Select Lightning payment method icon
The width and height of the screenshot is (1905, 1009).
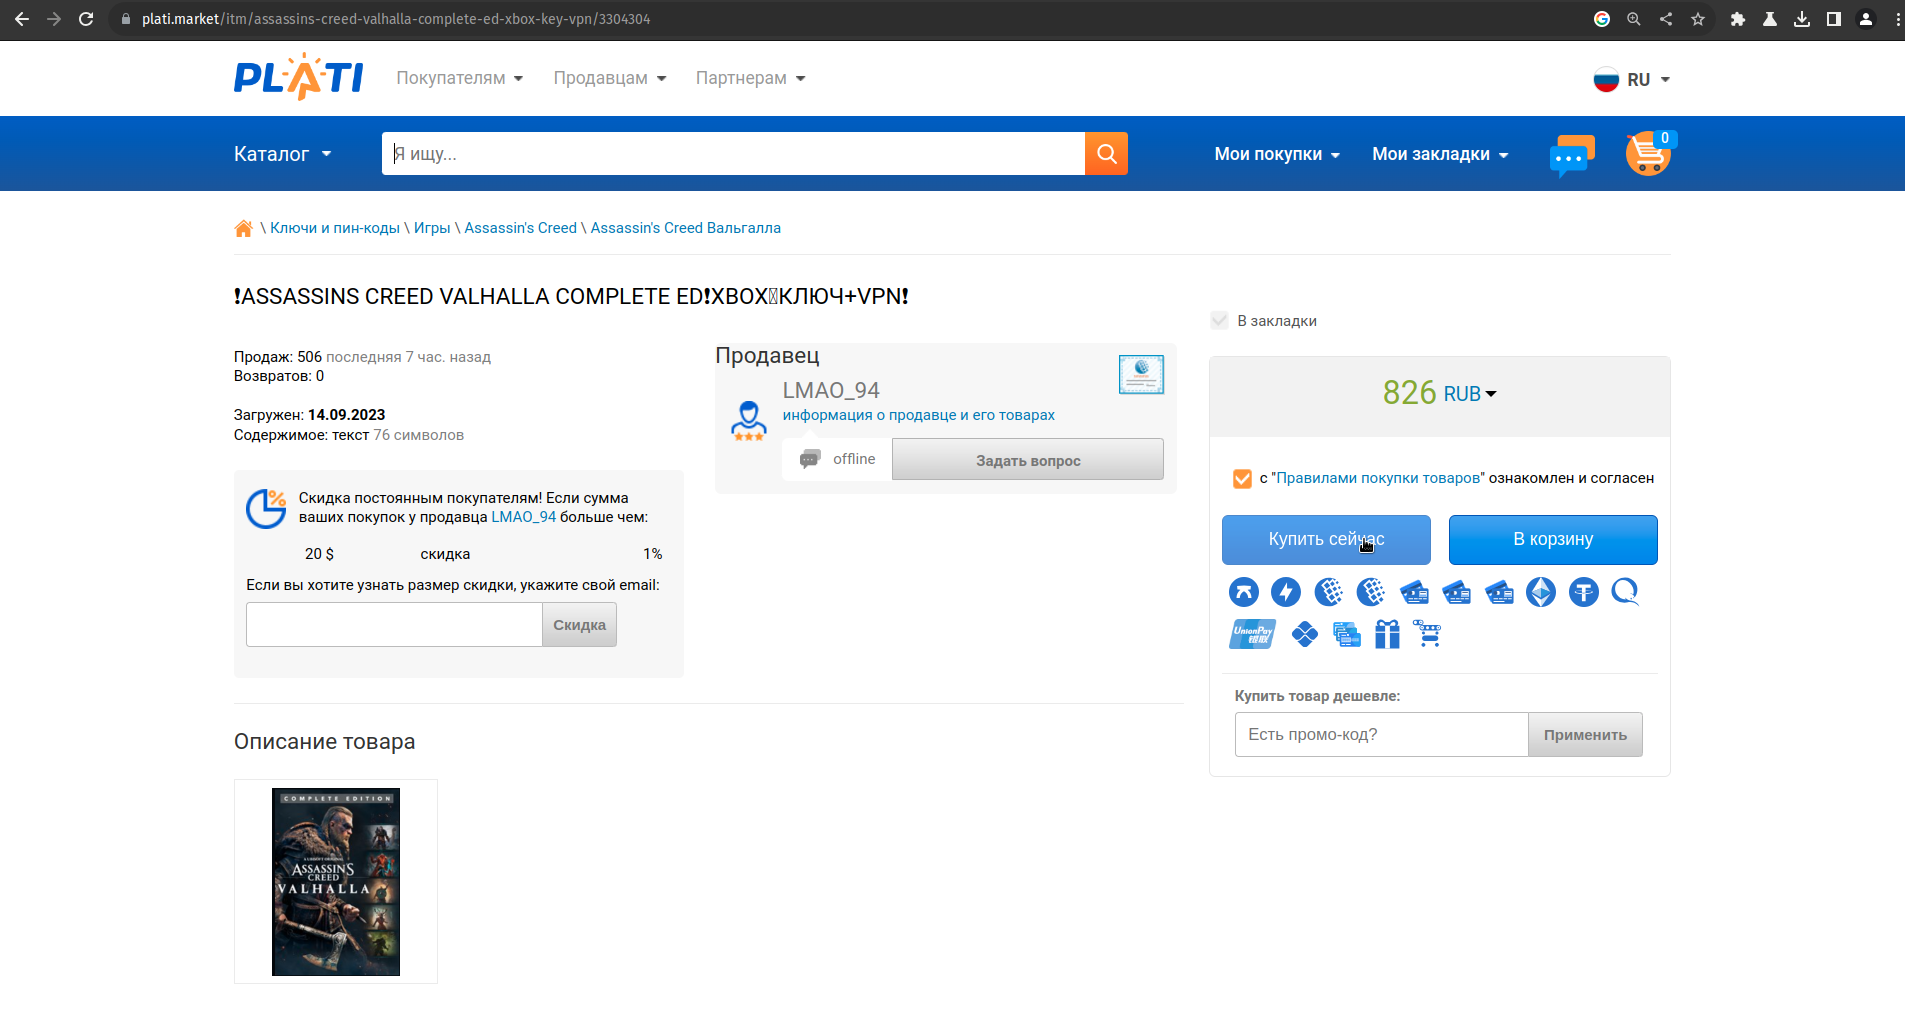point(1286,592)
